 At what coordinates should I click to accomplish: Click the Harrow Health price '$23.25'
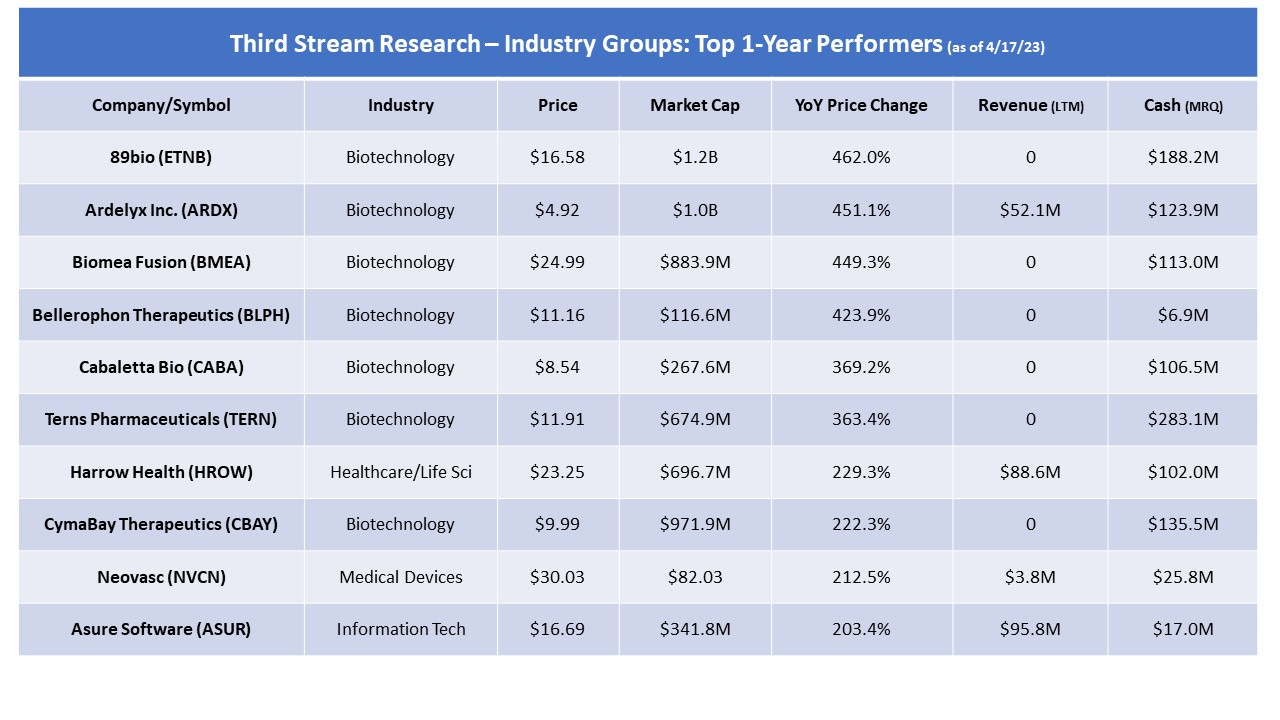[557, 472]
